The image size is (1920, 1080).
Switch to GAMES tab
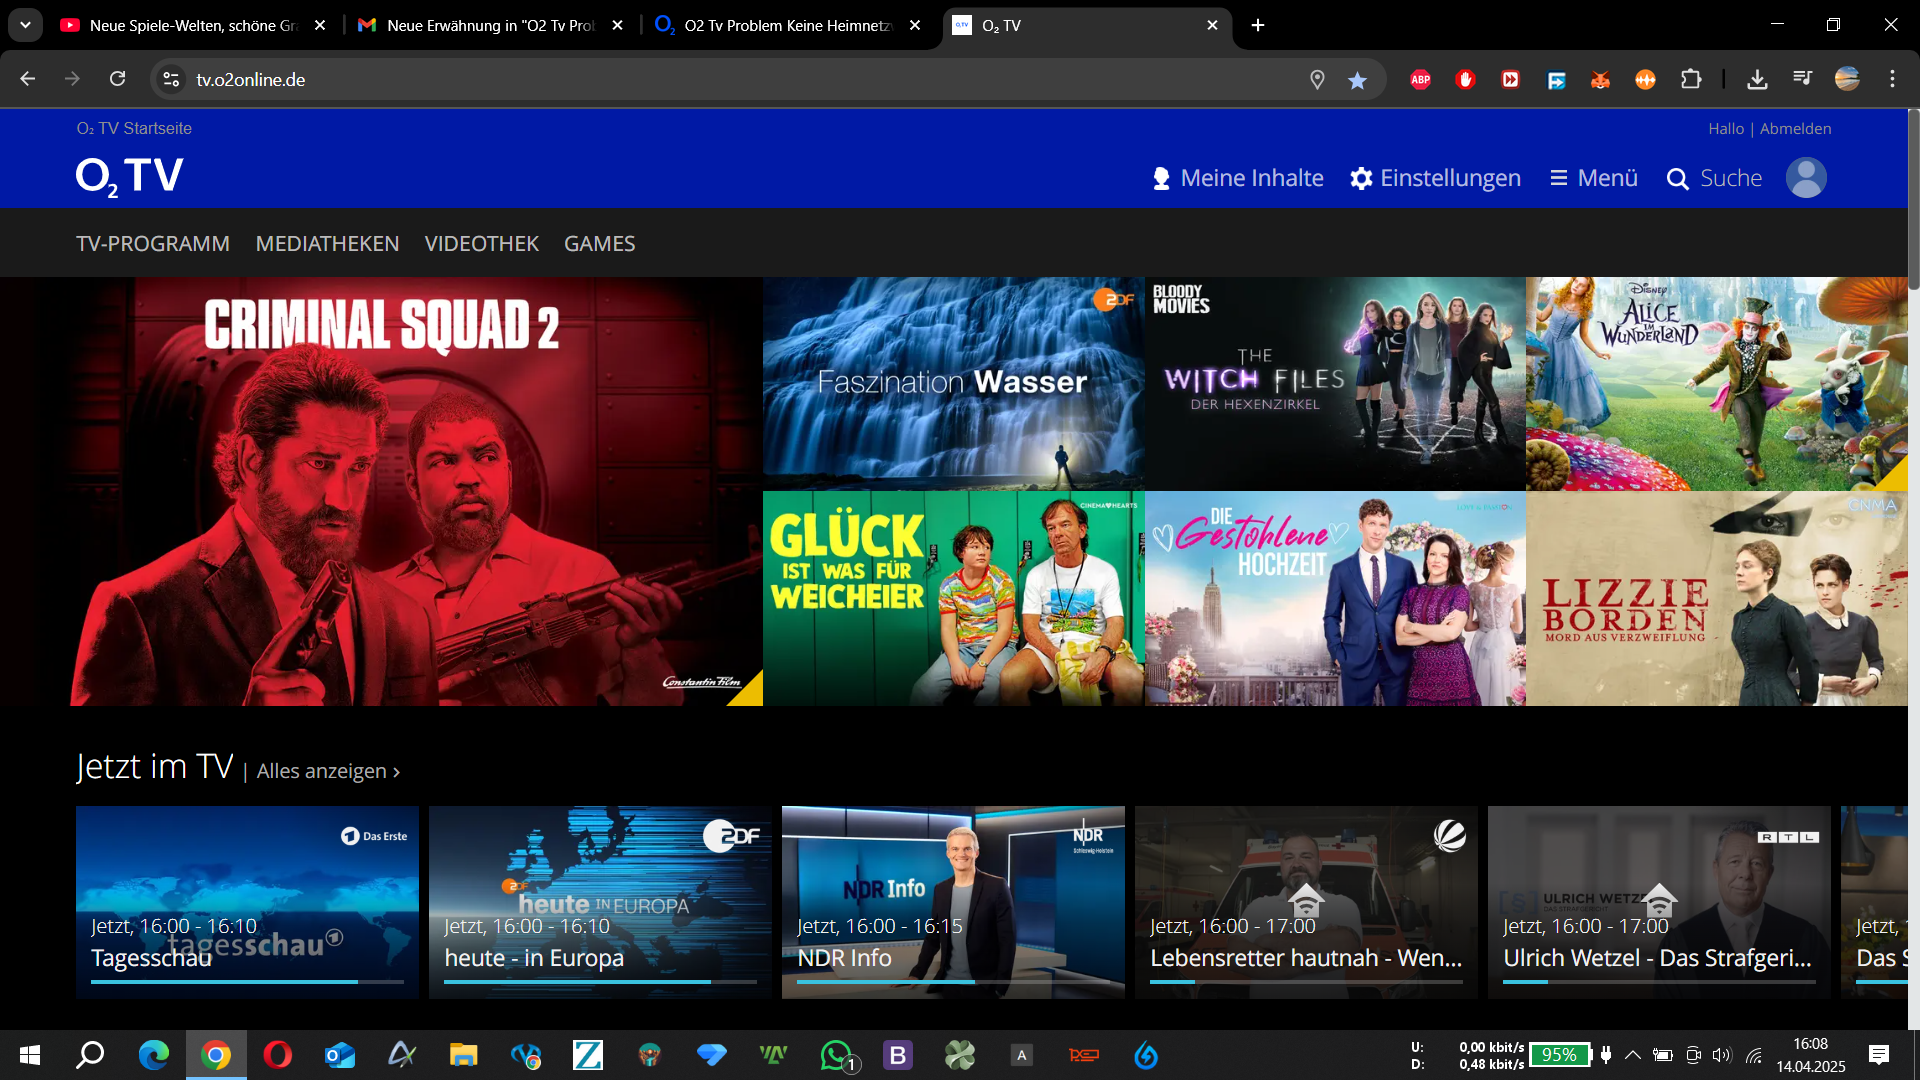[x=599, y=243]
